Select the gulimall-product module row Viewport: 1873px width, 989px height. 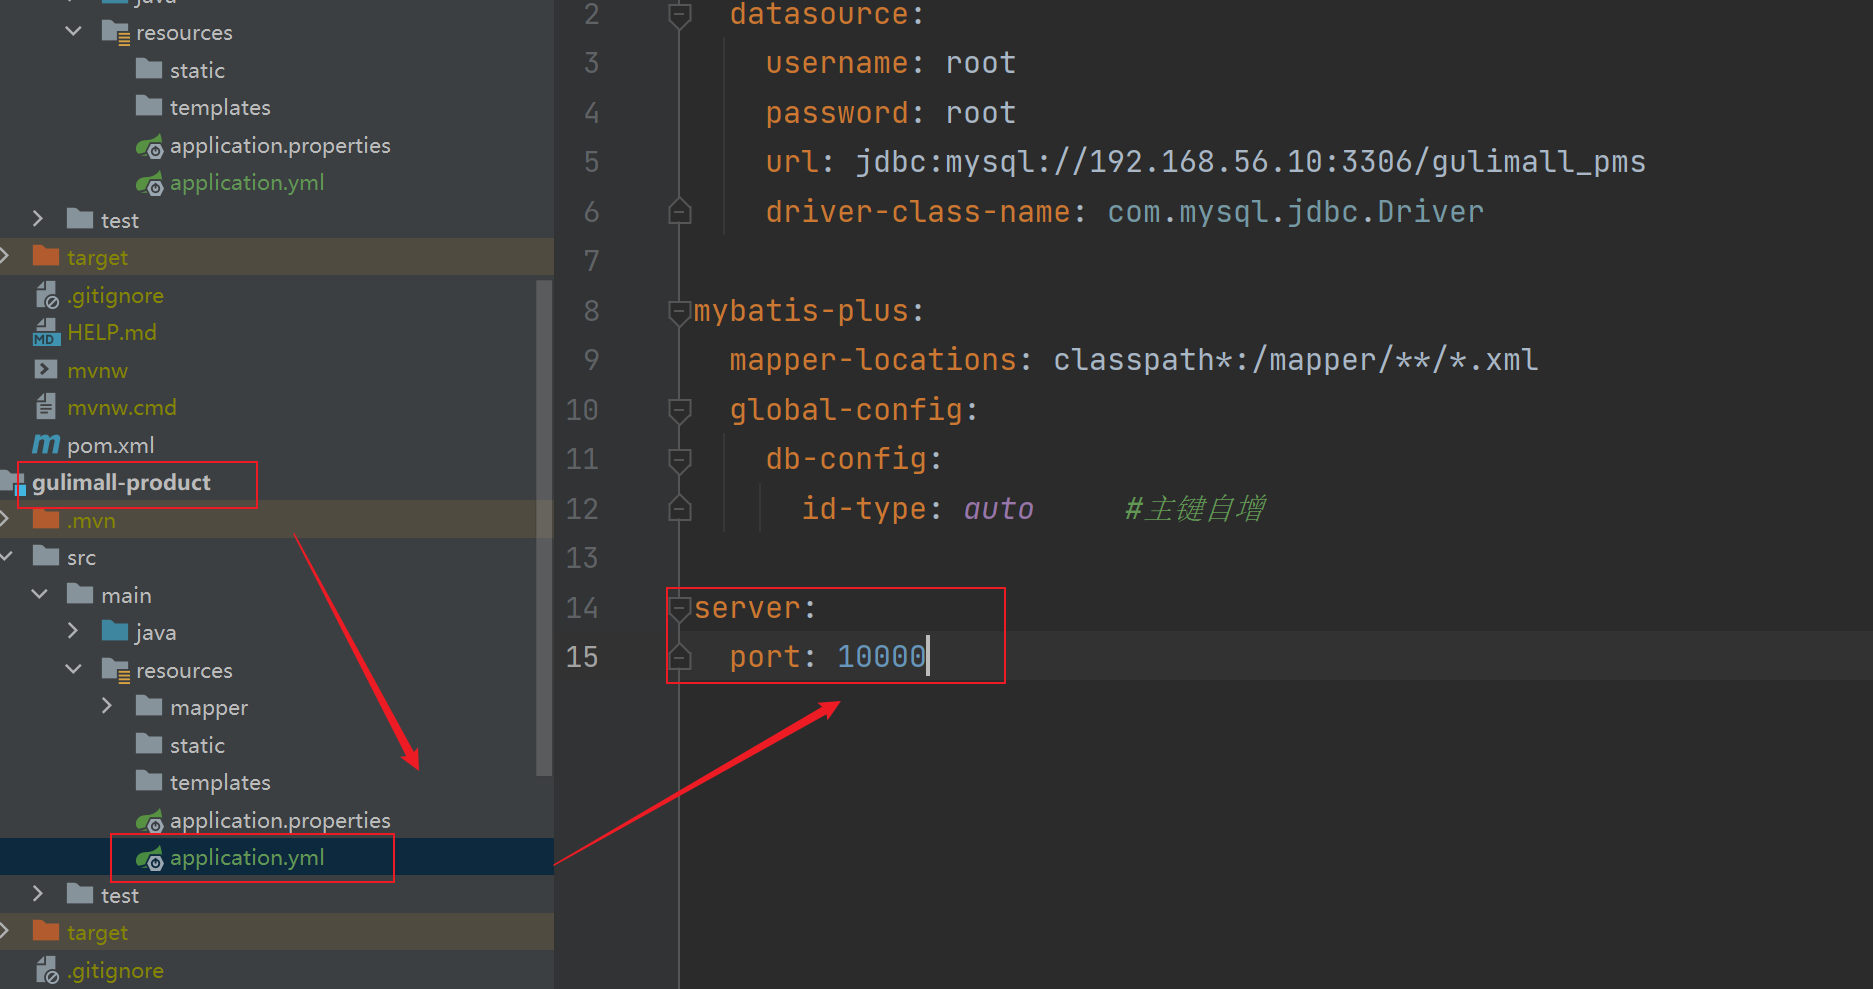tap(276, 483)
